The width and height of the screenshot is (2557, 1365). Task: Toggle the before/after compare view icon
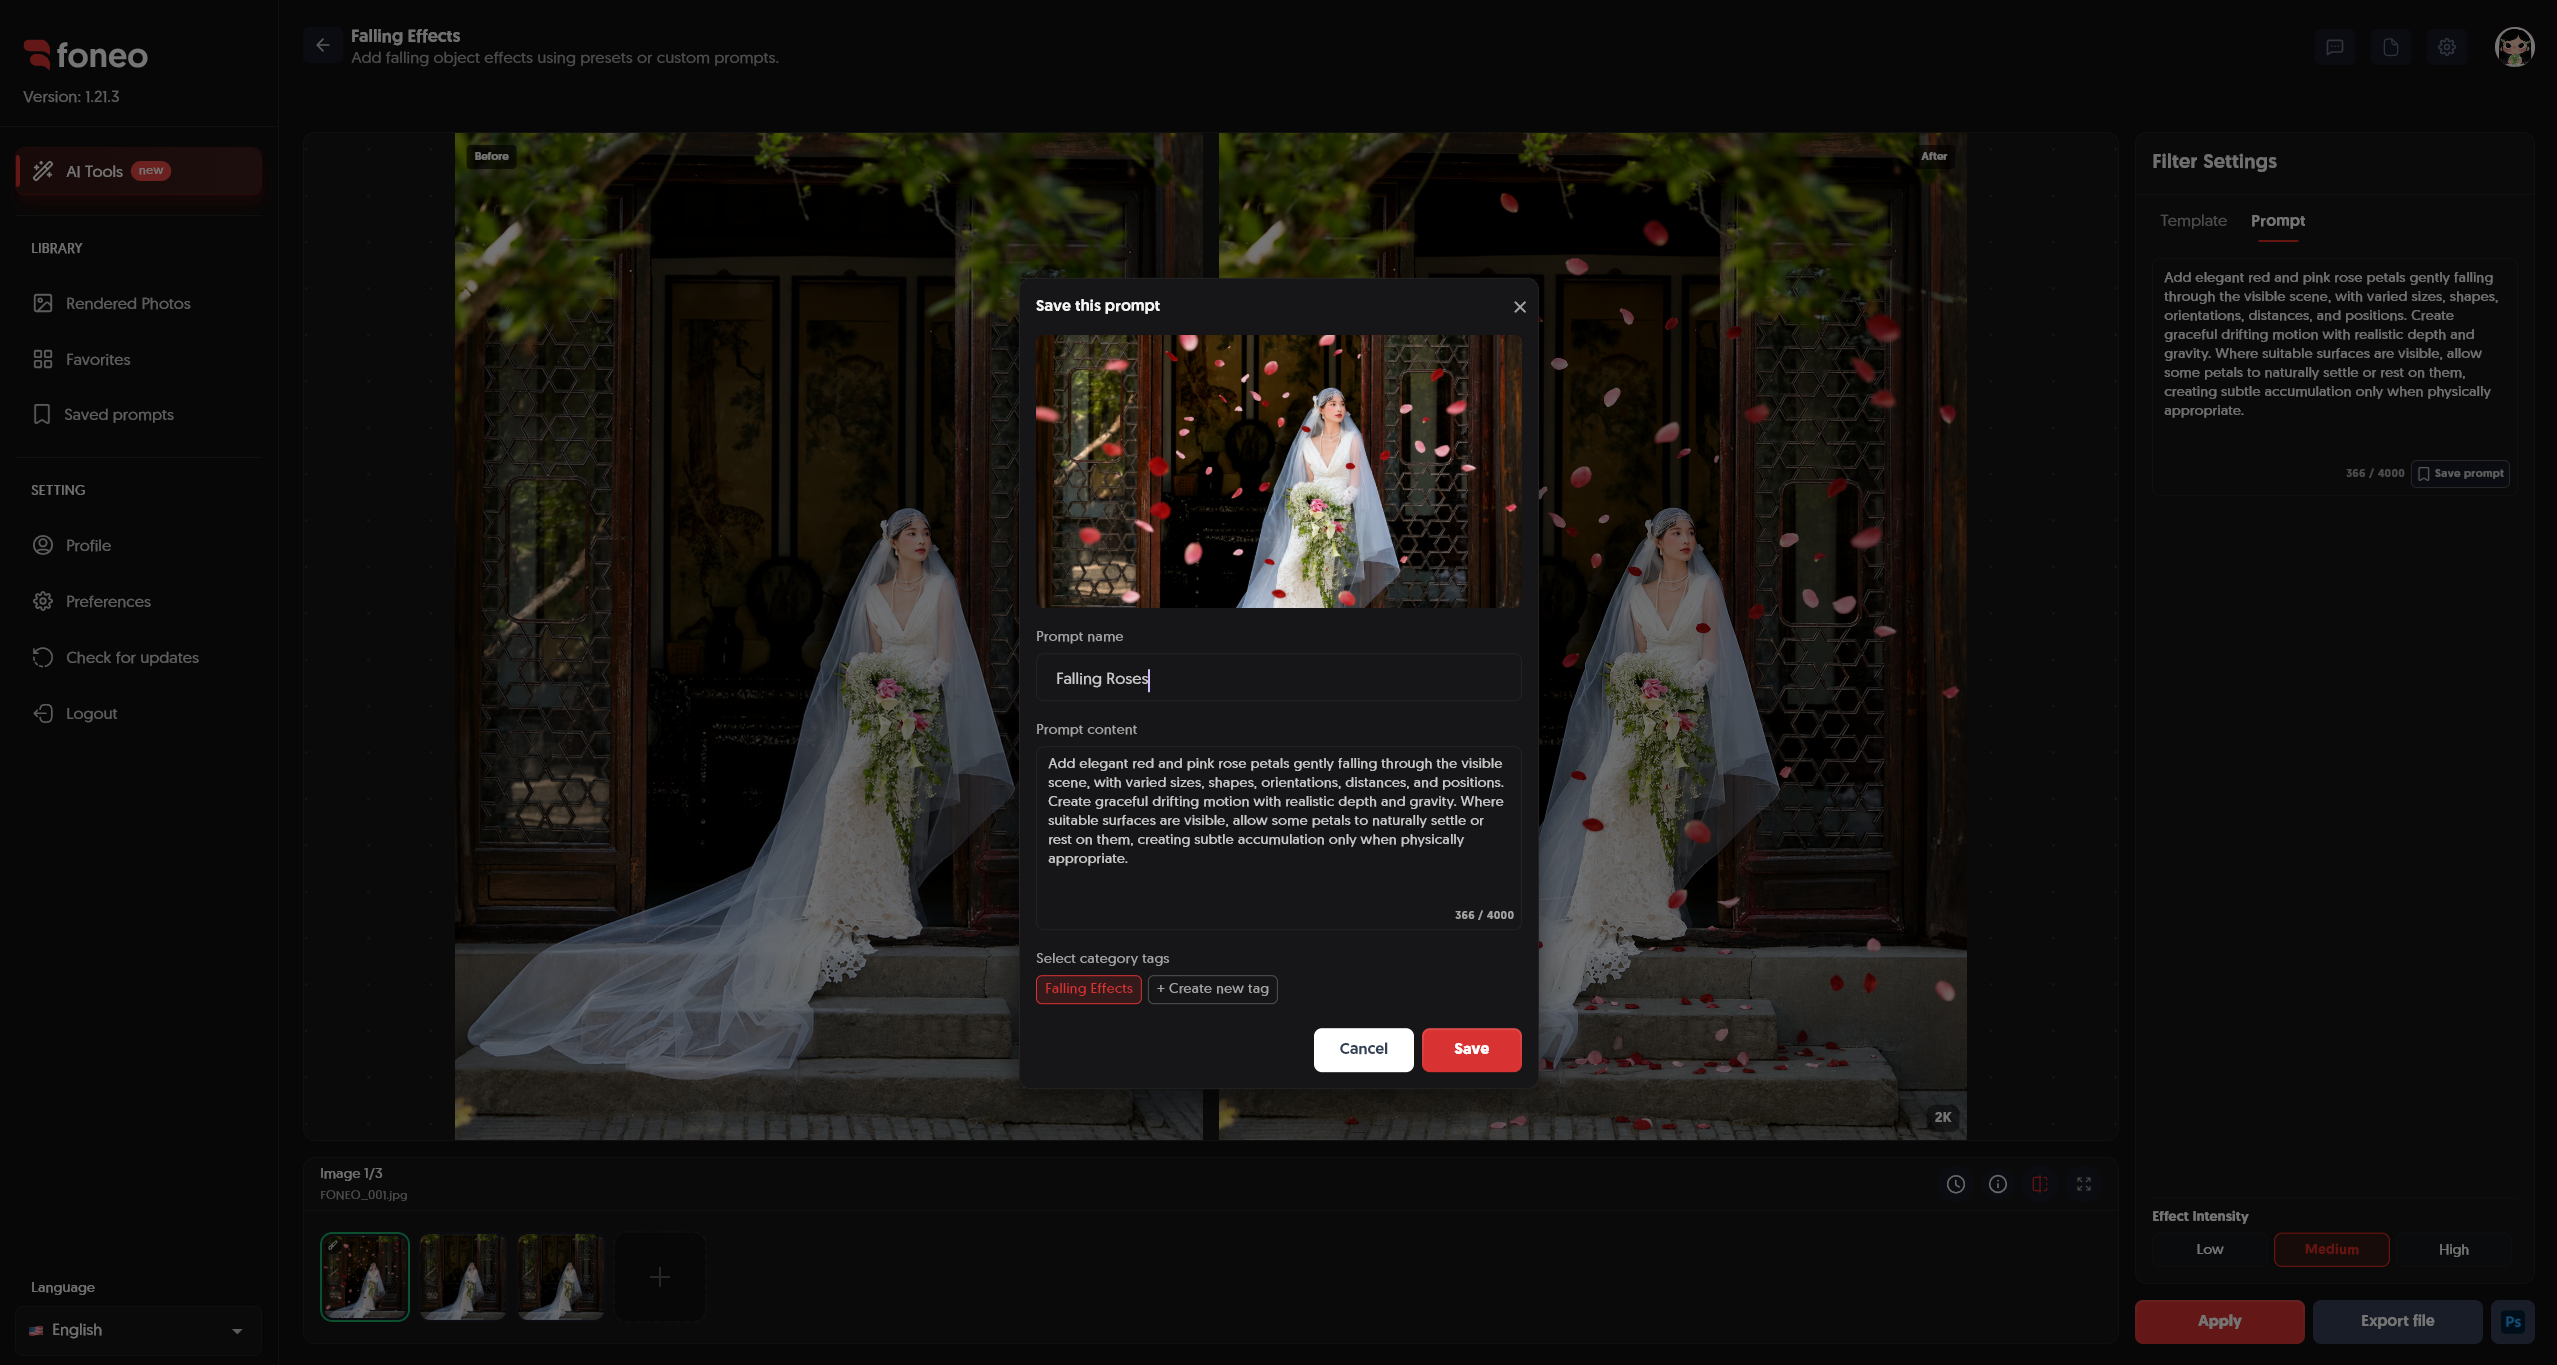point(2040,1184)
